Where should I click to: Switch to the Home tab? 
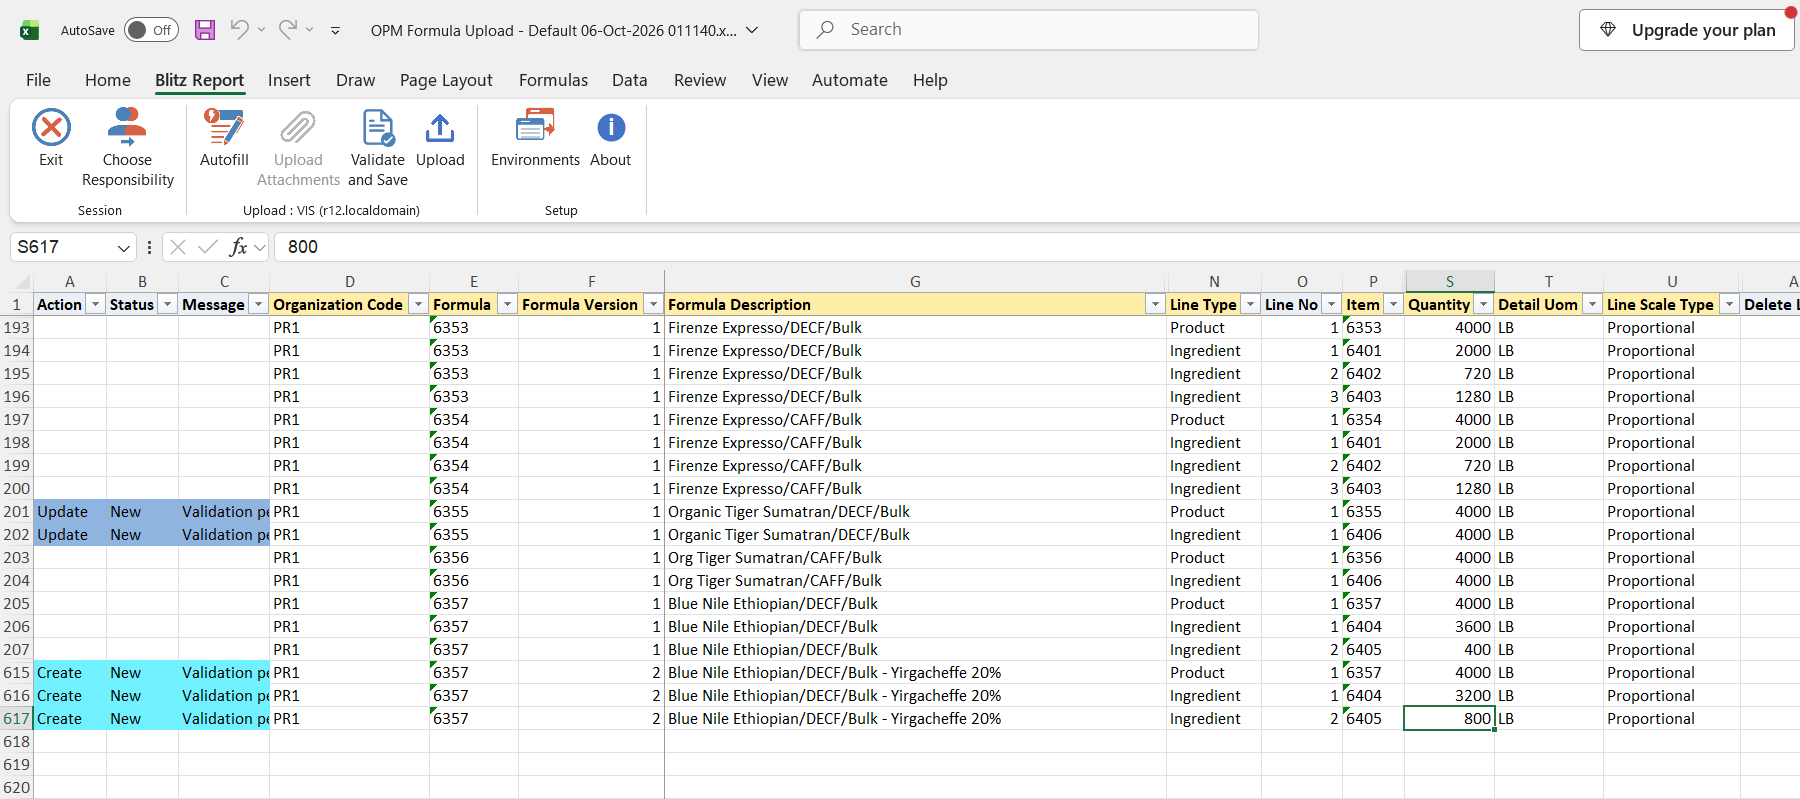pos(108,80)
